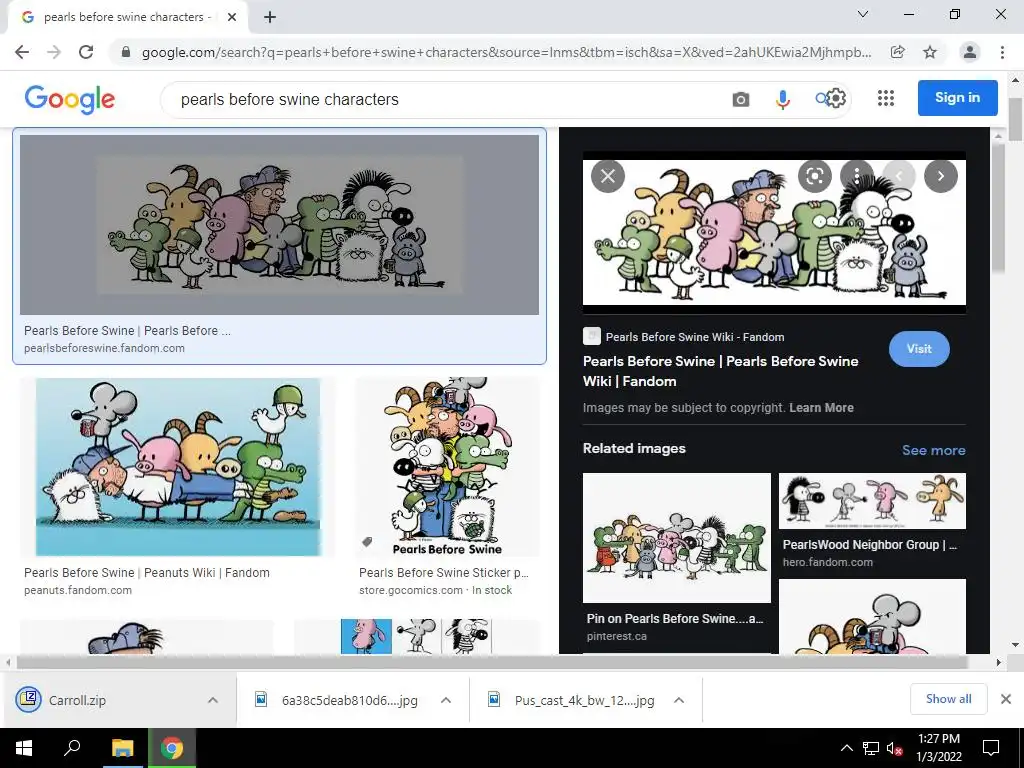The width and height of the screenshot is (1024, 768).
Task: Open Peanuts Wiki Fandom image result
Action: [178, 467]
